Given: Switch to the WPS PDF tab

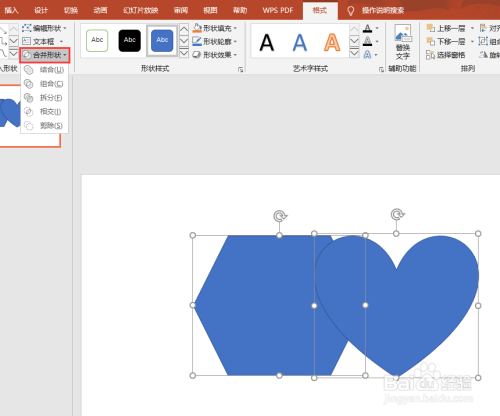Looking at the screenshot, I should [278, 10].
